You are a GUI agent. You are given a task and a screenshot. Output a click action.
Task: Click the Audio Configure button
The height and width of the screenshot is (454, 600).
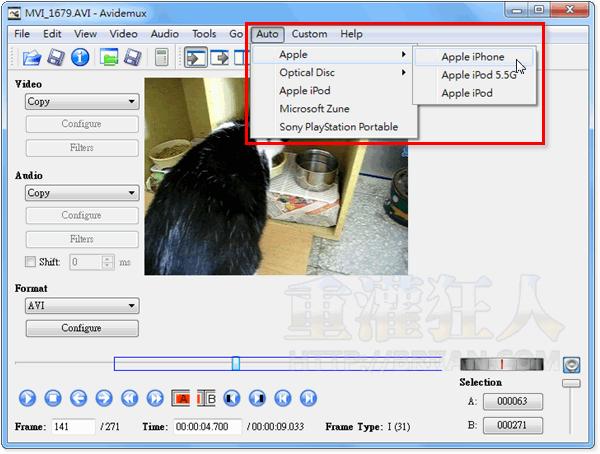click(x=82, y=216)
